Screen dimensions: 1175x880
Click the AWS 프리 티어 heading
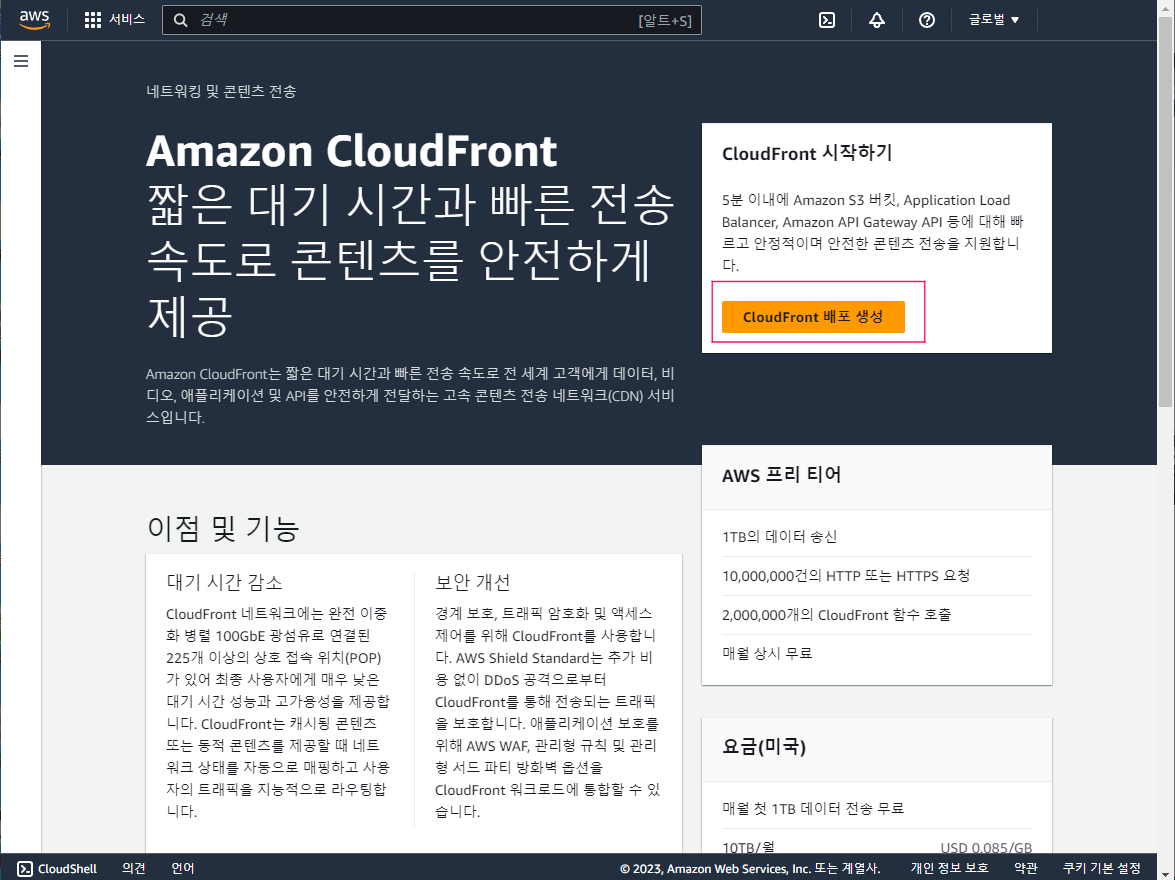tap(781, 474)
